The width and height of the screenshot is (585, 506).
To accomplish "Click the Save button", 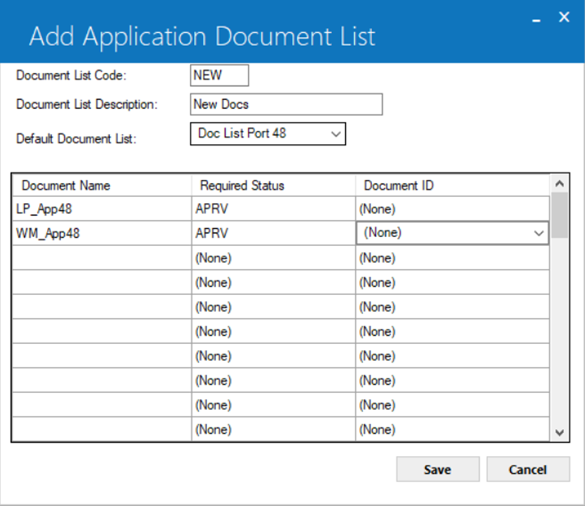I will tap(438, 469).
